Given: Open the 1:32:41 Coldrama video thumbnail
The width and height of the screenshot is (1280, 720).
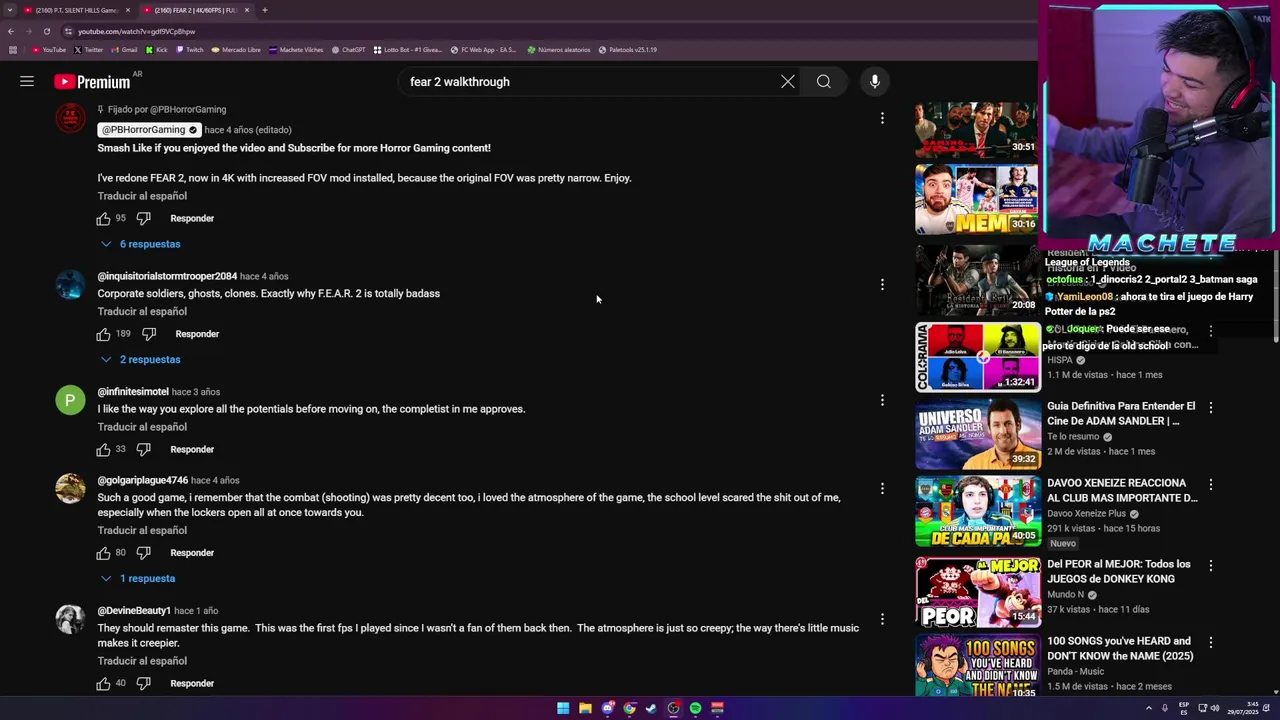Looking at the screenshot, I should [x=978, y=357].
